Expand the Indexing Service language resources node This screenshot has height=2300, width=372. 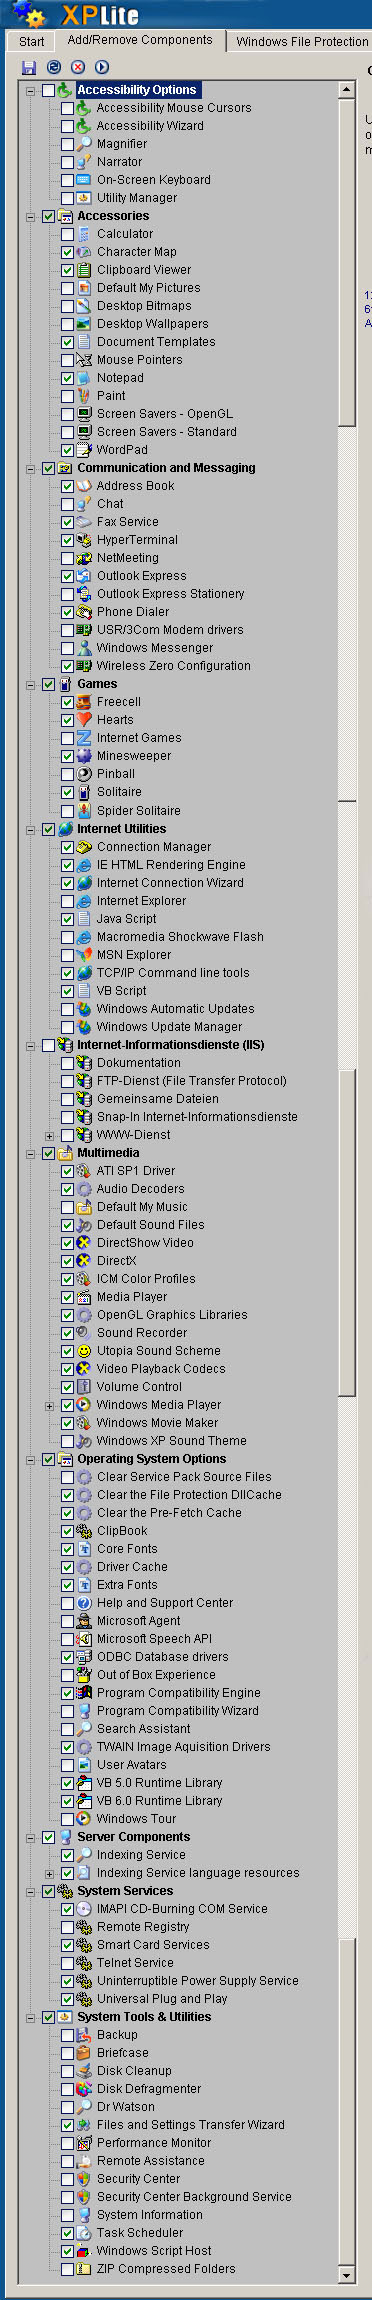(x=49, y=1873)
